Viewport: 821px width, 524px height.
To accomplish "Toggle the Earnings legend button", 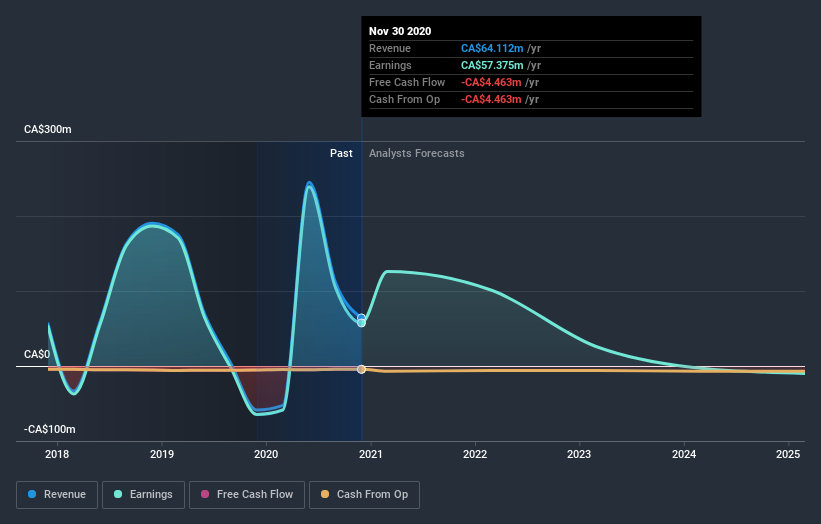I will (x=143, y=495).
